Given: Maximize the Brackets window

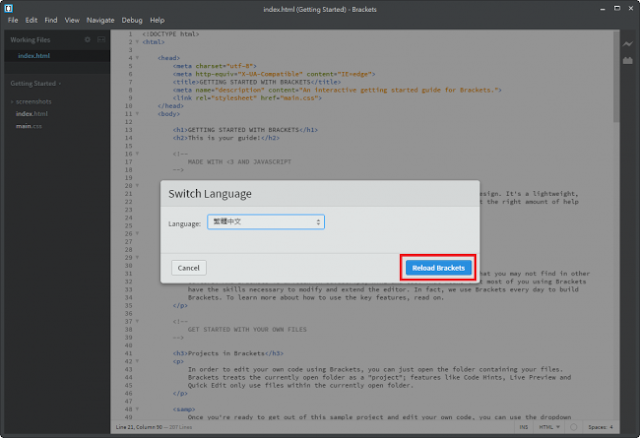Looking at the screenshot, I should pyautogui.click(x=617, y=9).
